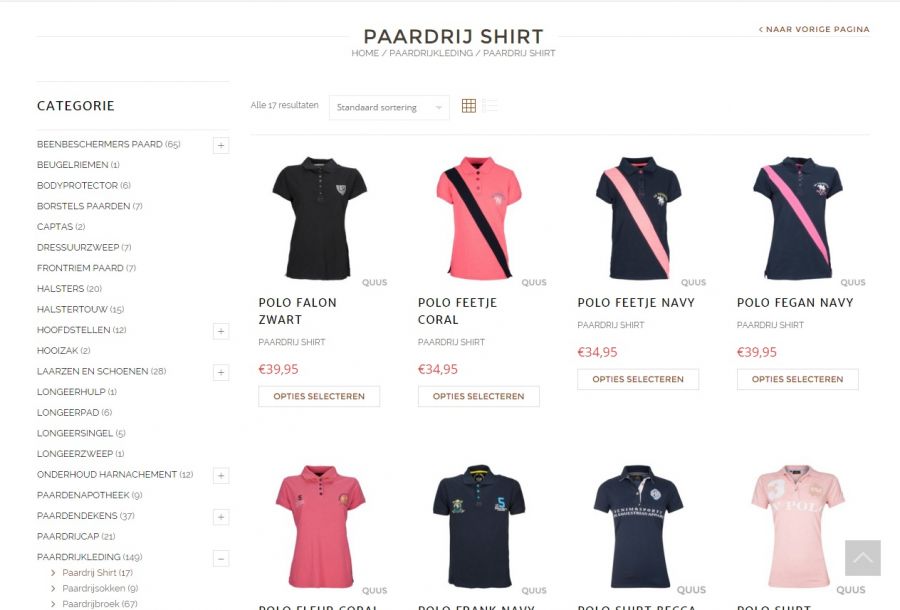Open Polo Feetje Coral product image

tap(478, 218)
